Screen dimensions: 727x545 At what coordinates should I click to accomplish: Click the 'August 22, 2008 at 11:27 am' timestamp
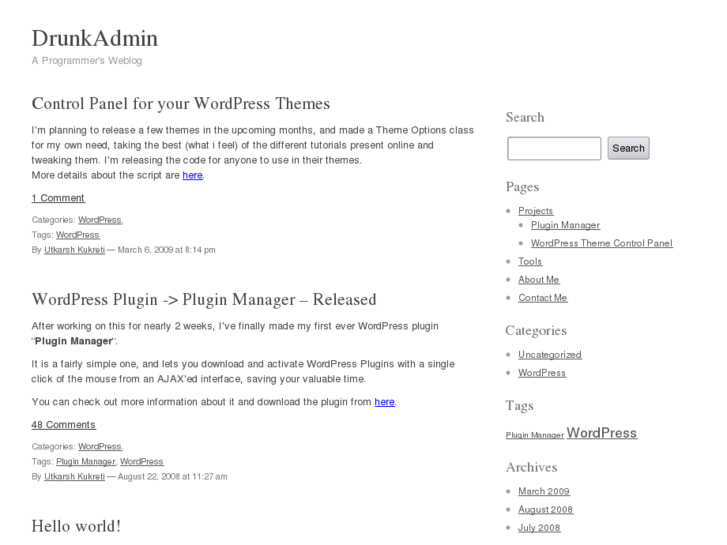172,476
